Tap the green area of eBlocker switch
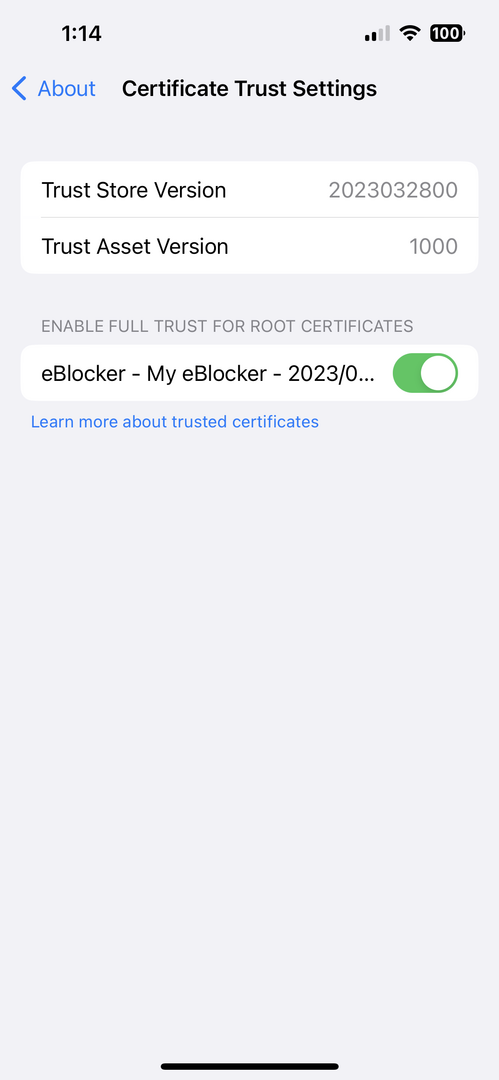The height and width of the screenshot is (1080, 499). [x=407, y=373]
